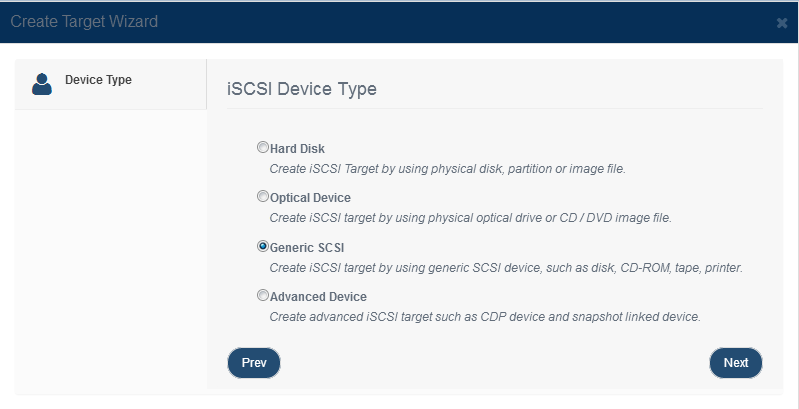
Task: Click the empty area below Device Type step
Action: tap(111, 250)
